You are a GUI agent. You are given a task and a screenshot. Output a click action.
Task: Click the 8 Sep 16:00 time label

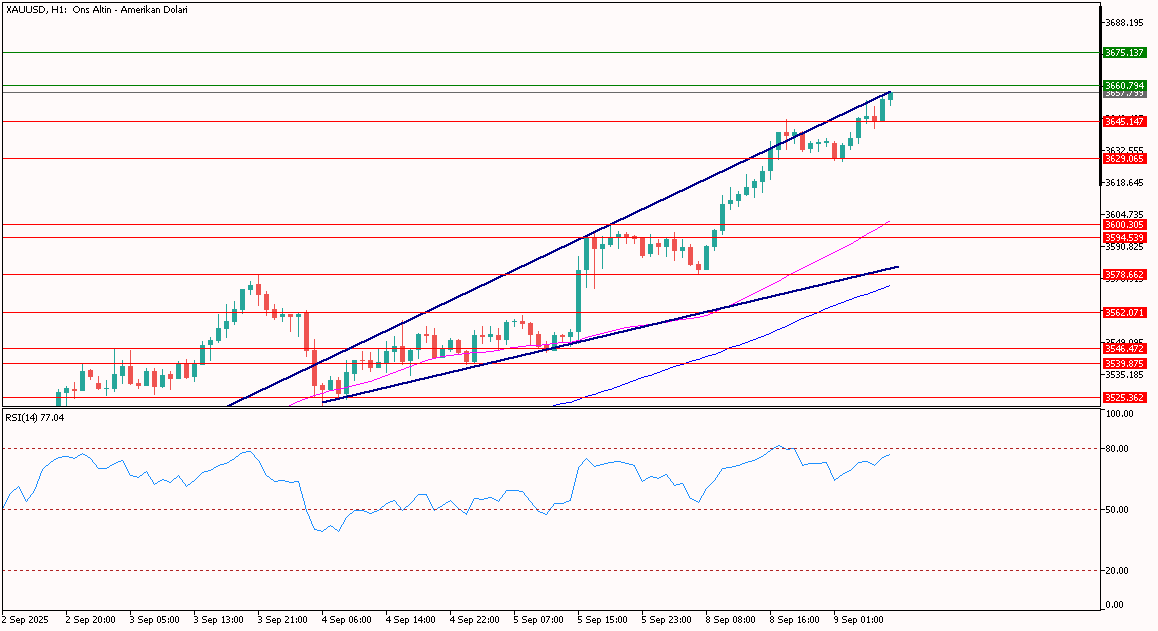click(795, 620)
